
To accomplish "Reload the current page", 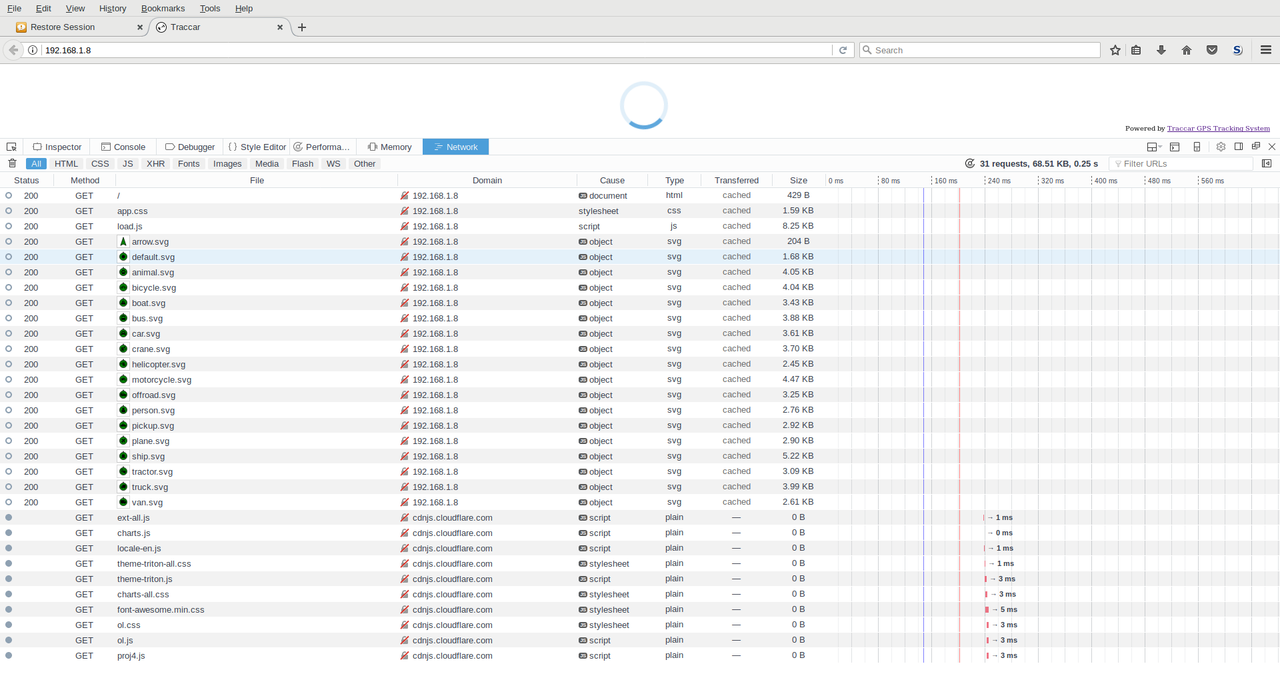I will tap(843, 50).
